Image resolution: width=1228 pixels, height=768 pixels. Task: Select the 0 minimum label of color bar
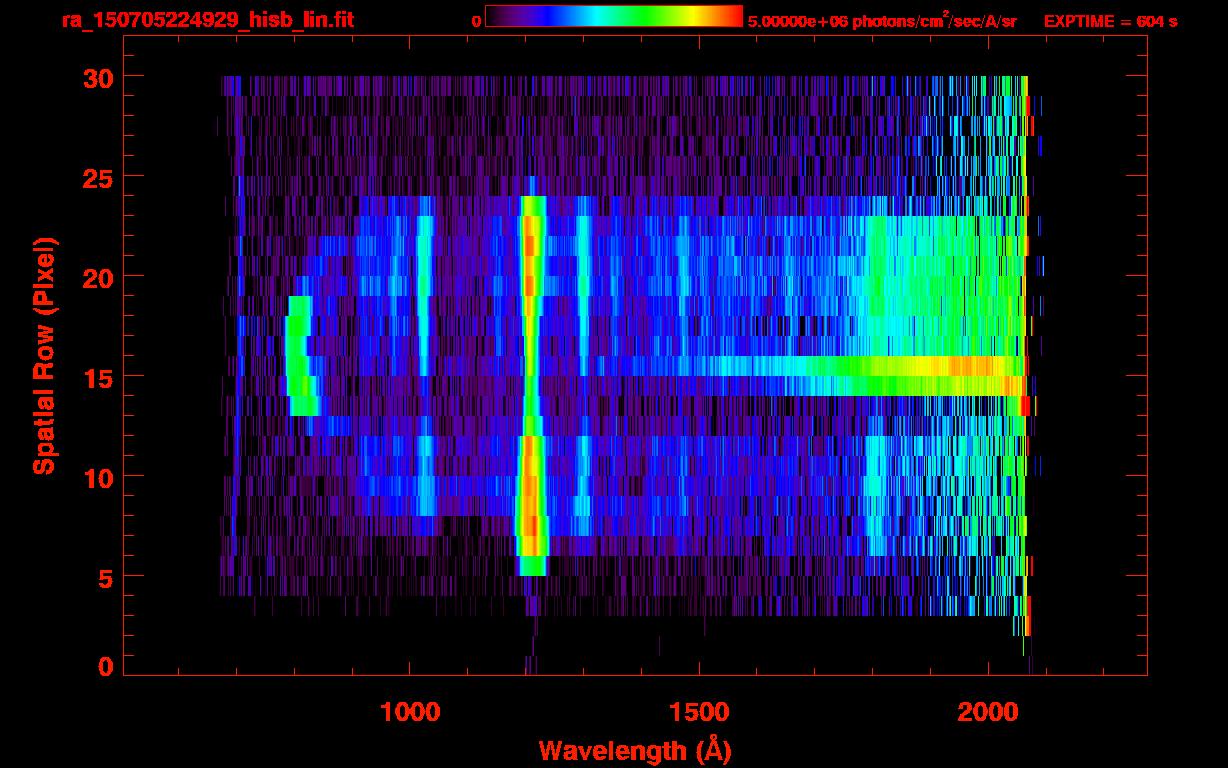[476, 21]
